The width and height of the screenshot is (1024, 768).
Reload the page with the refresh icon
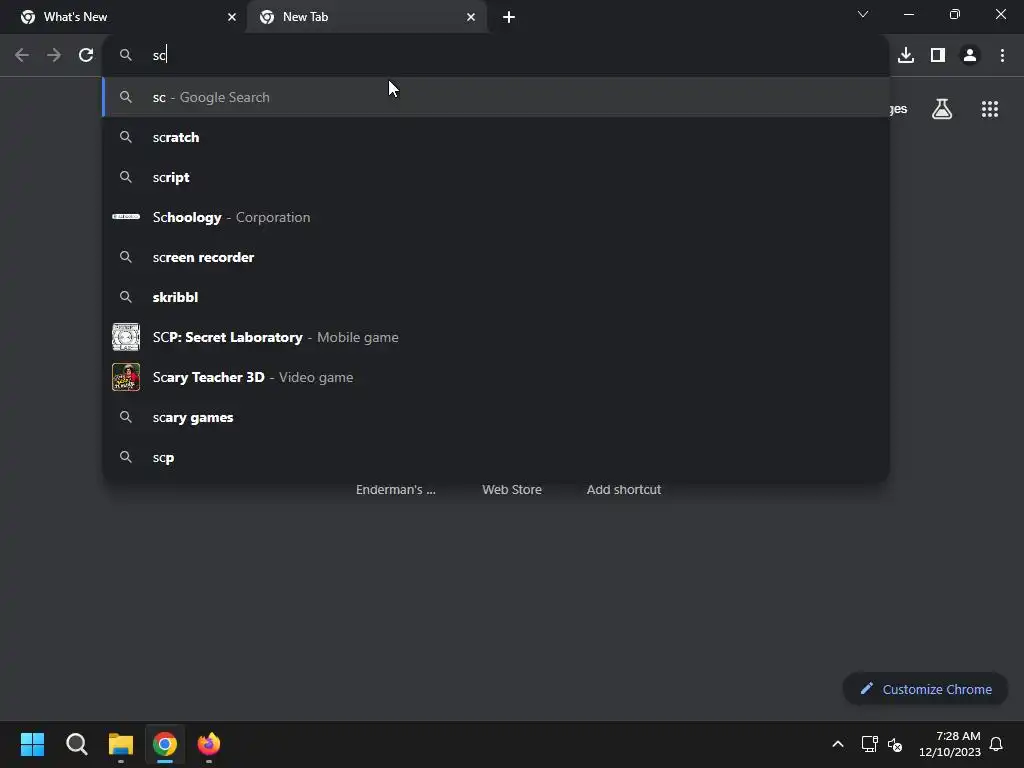pyautogui.click(x=86, y=55)
